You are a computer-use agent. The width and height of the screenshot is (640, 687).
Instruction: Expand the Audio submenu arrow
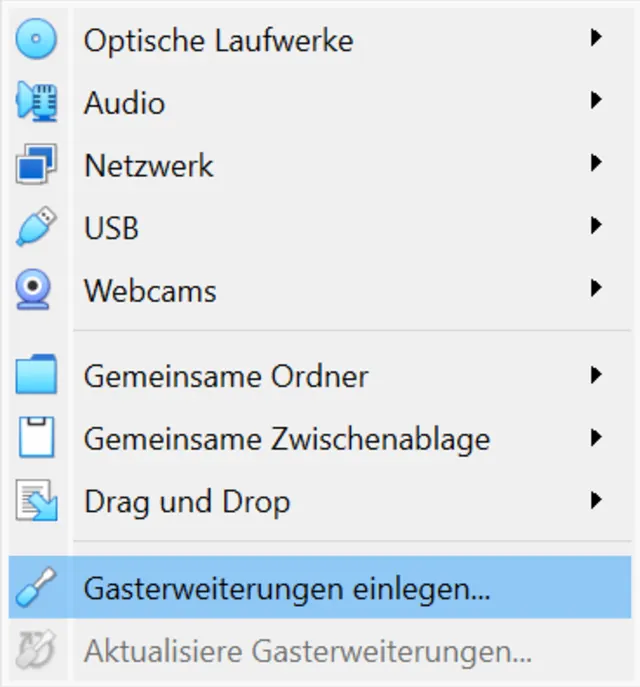pos(596,101)
